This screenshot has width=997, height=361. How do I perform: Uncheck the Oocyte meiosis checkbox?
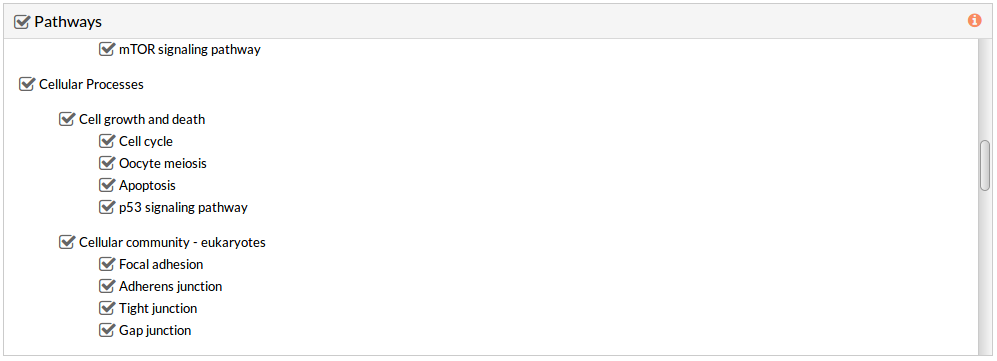tap(107, 163)
